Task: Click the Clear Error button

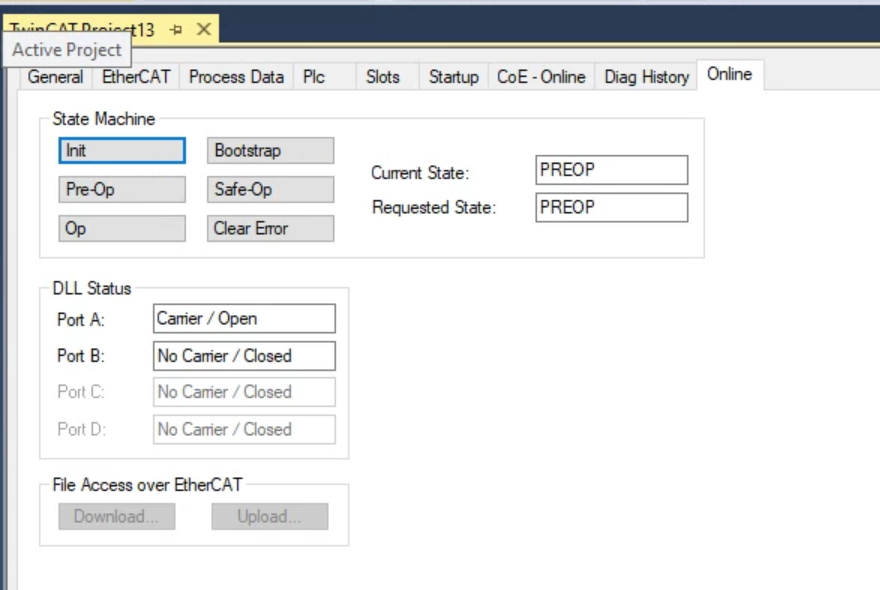Action: point(271,228)
